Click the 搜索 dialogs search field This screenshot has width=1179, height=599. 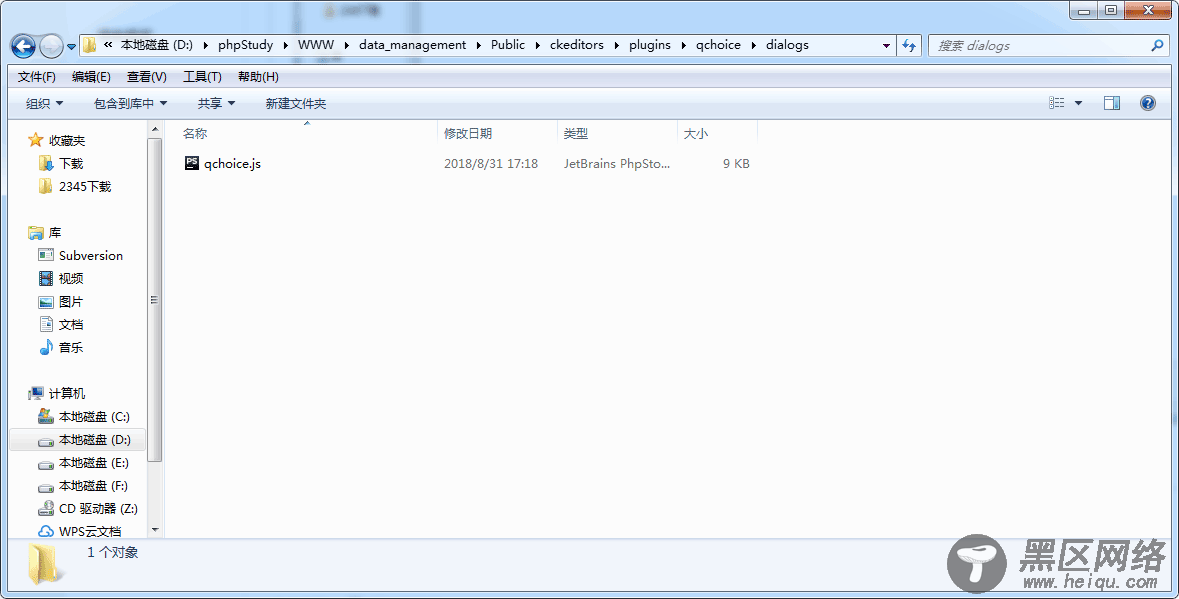click(1040, 45)
